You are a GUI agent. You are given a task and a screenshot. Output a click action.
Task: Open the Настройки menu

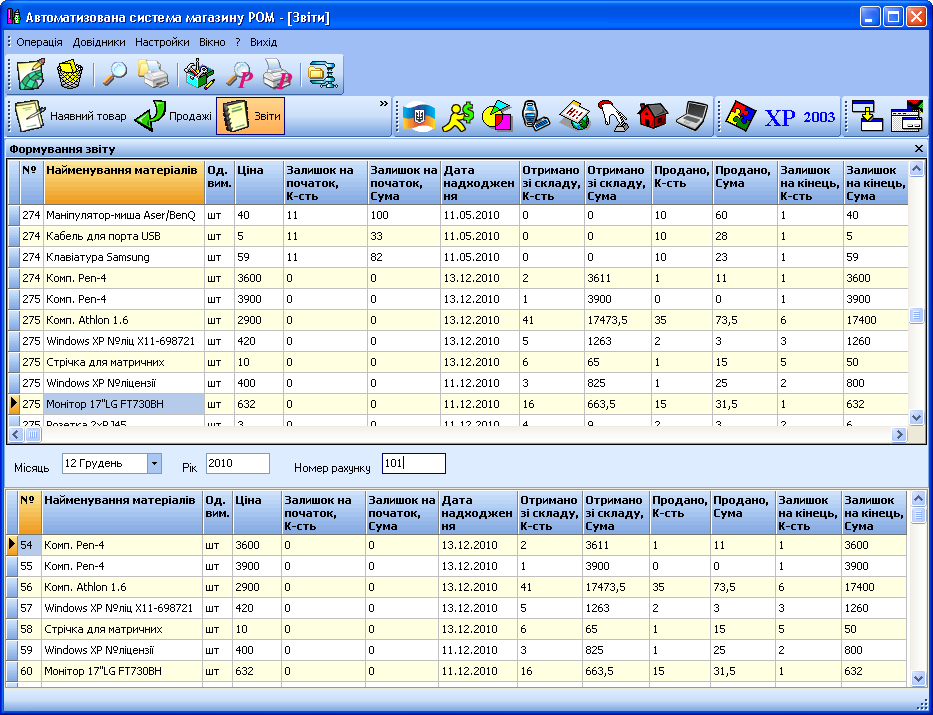[x=162, y=42]
